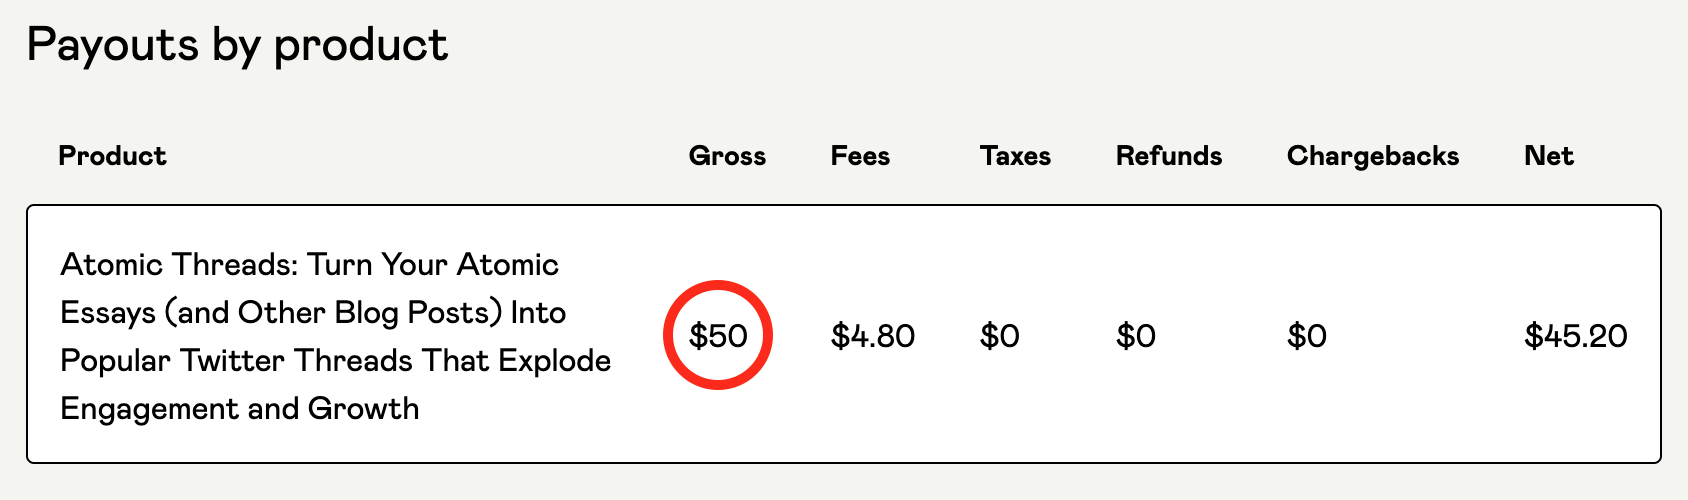
Task: Click the $4.80 fees value
Action: pyautogui.click(x=873, y=336)
